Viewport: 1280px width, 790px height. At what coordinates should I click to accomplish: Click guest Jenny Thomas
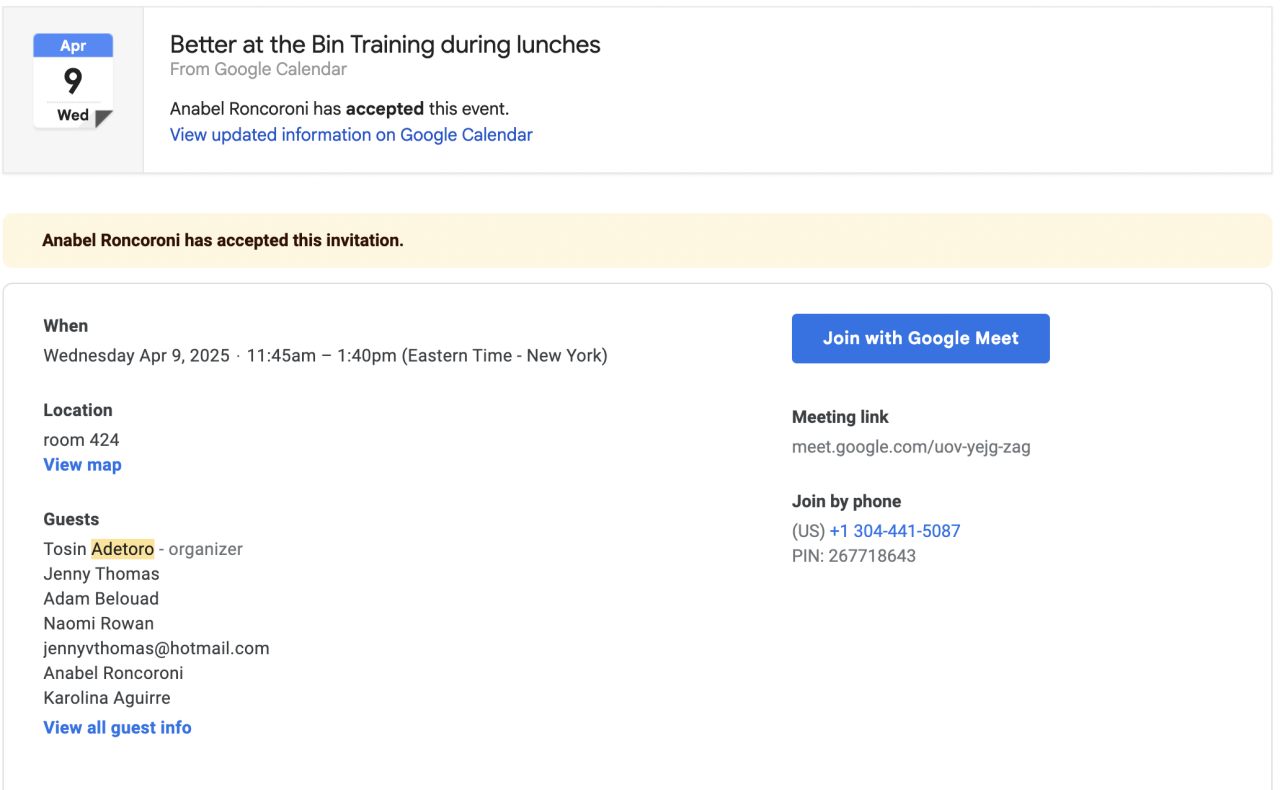101,574
